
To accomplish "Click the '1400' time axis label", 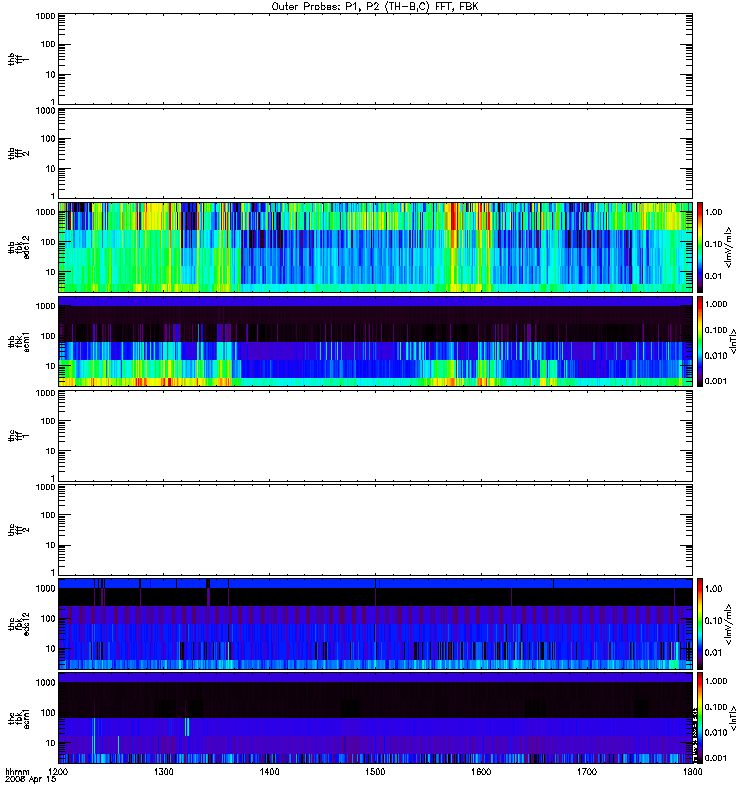I will [269, 772].
